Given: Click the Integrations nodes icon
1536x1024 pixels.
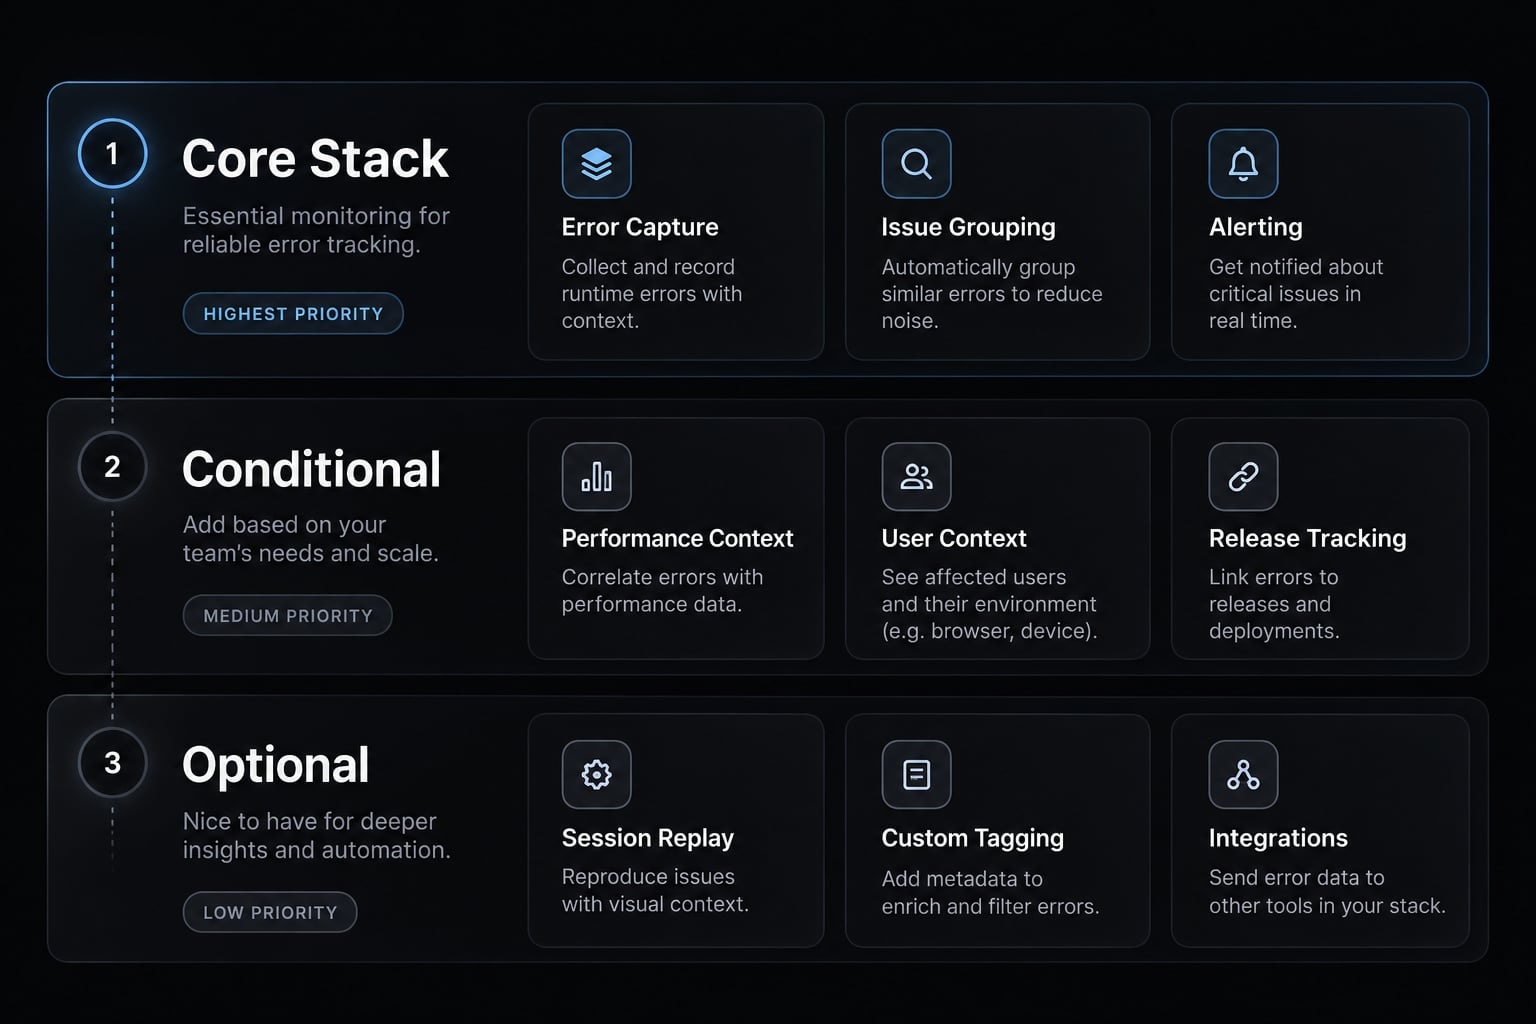Looking at the screenshot, I should click(x=1243, y=774).
